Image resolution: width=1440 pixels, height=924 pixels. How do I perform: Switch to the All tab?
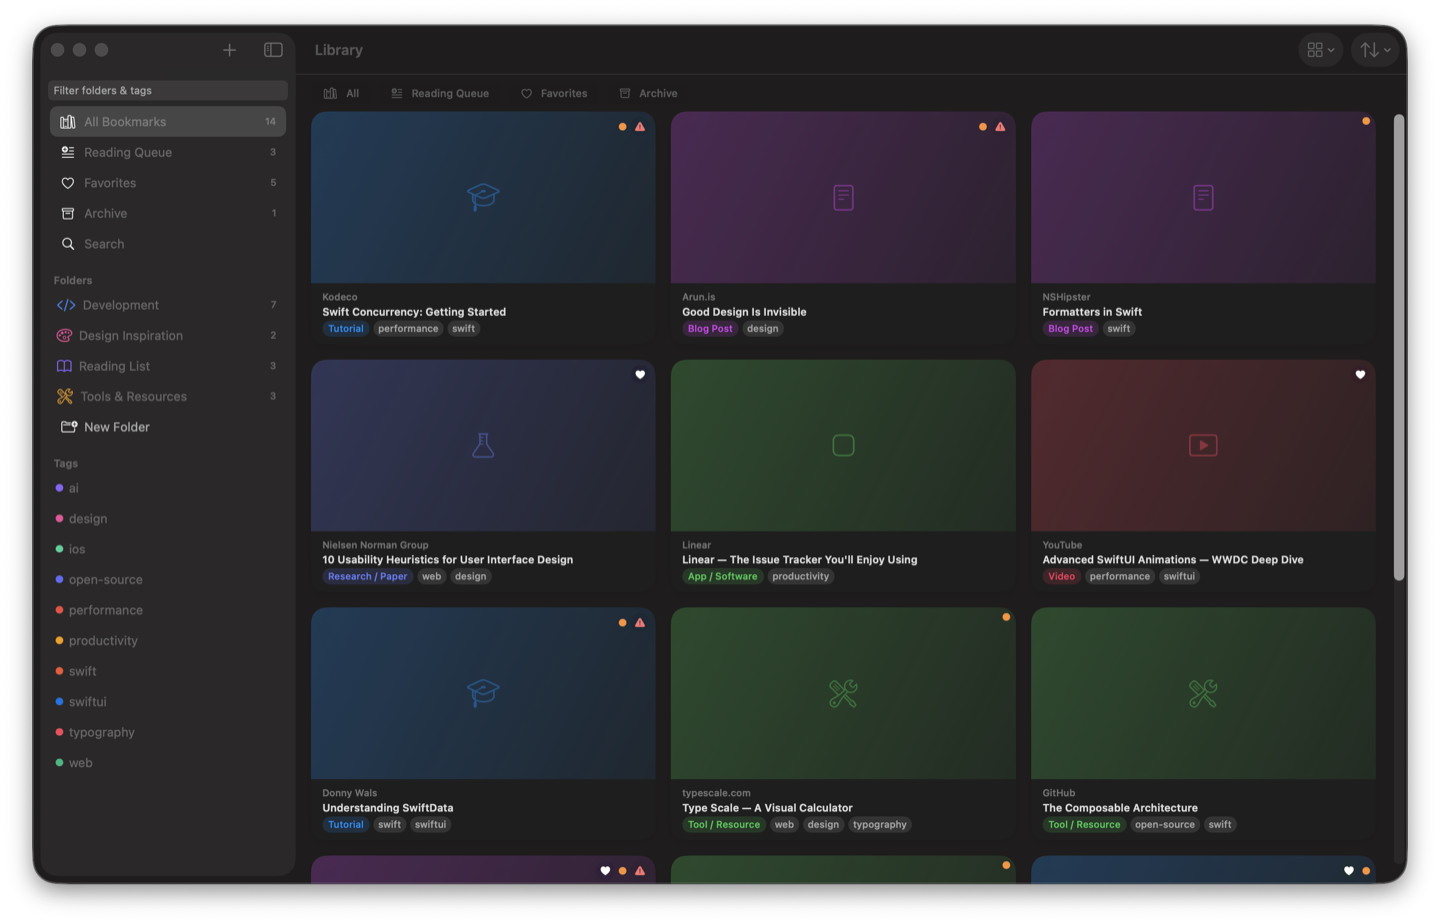(x=341, y=93)
